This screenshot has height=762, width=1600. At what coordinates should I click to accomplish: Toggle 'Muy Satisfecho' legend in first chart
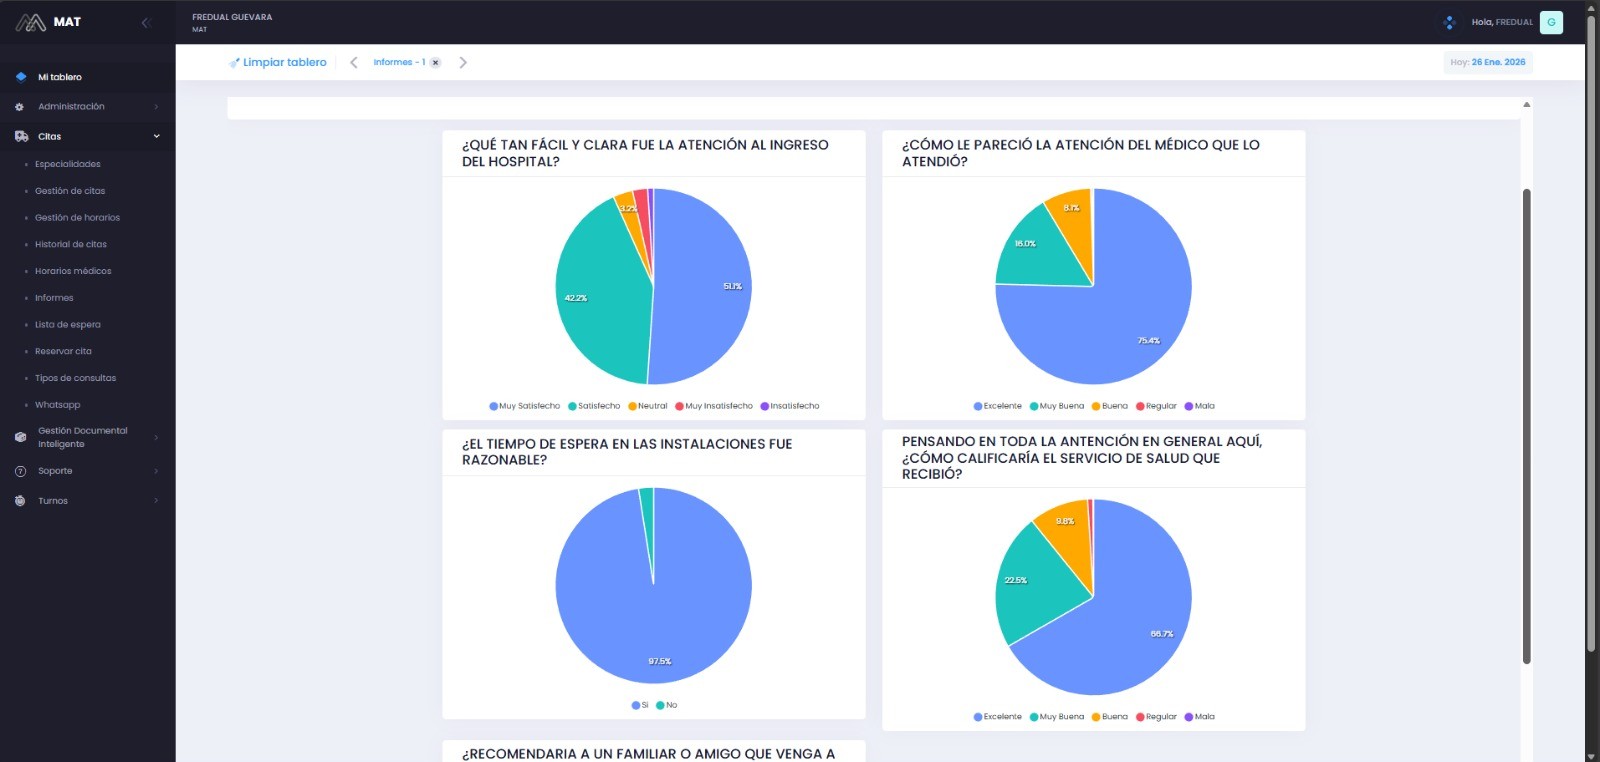(524, 406)
